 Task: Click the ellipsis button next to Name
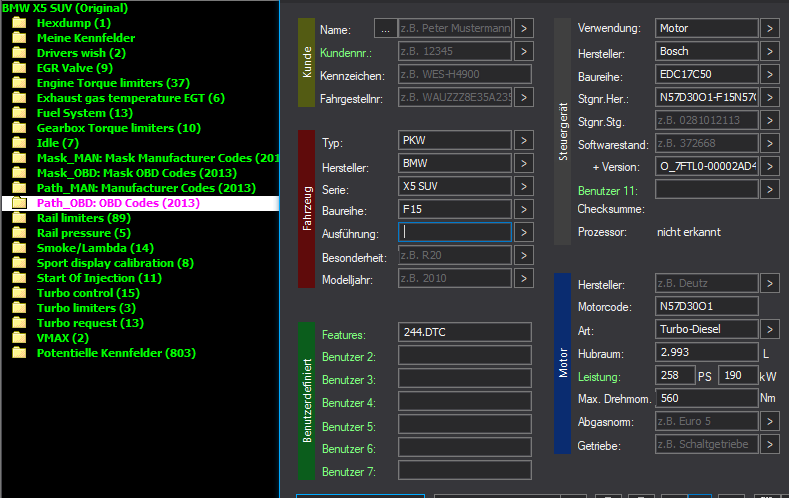[385, 29]
